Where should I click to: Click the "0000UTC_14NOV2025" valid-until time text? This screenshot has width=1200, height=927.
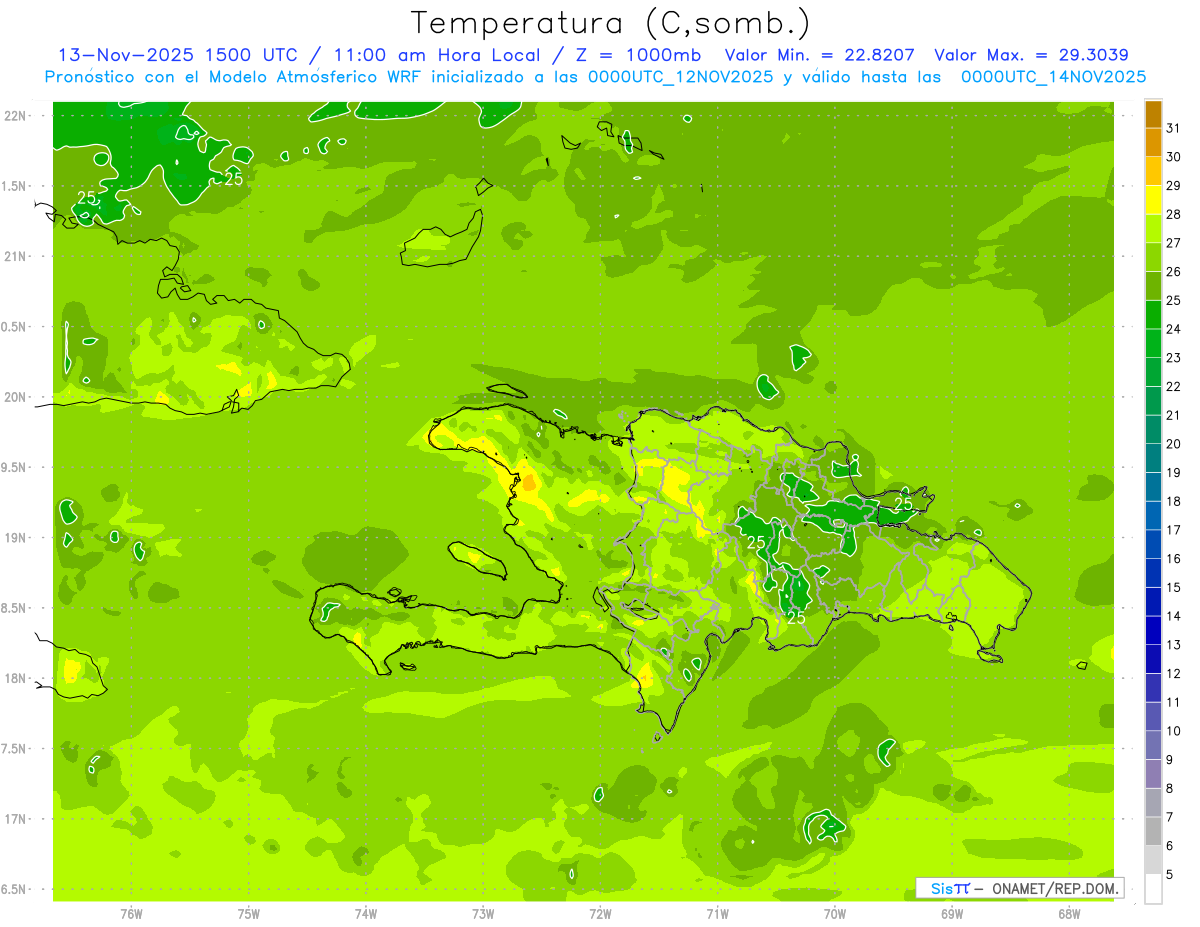tap(1053, 77)
